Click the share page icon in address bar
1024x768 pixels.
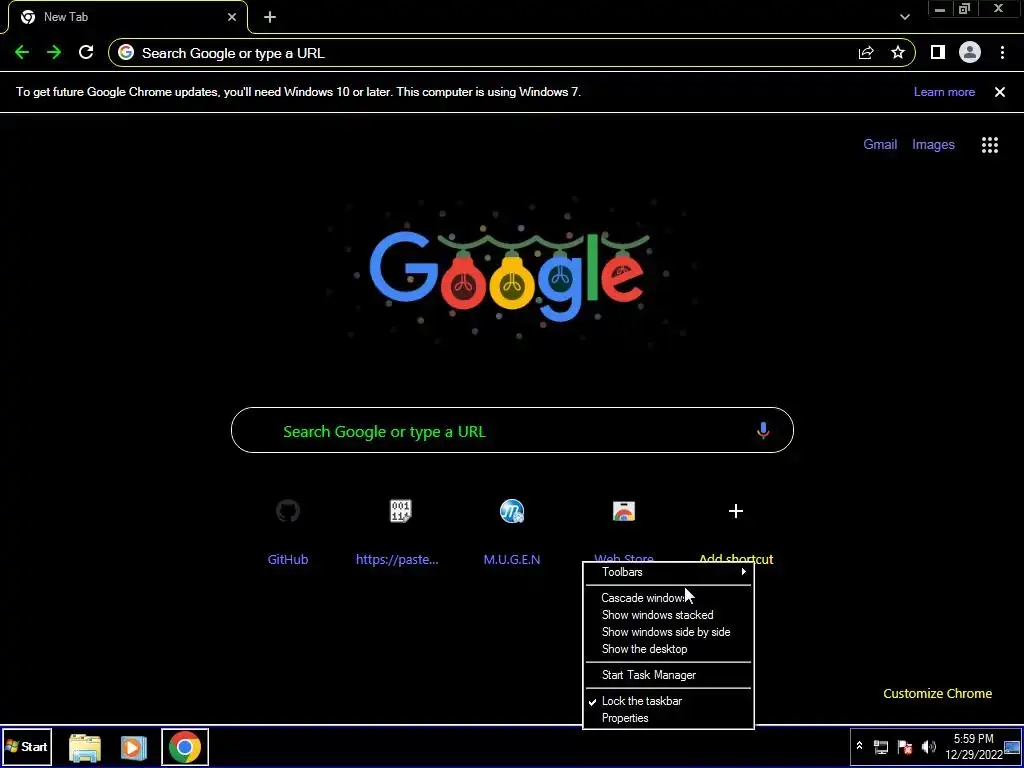pos(866,53)
